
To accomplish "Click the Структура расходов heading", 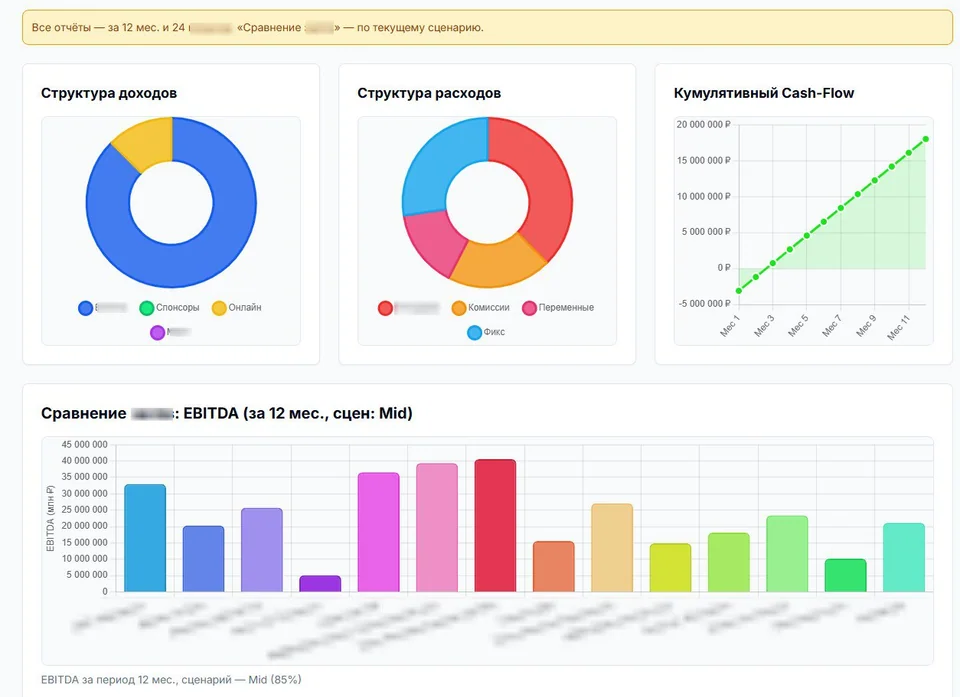I will pos(429,93).
